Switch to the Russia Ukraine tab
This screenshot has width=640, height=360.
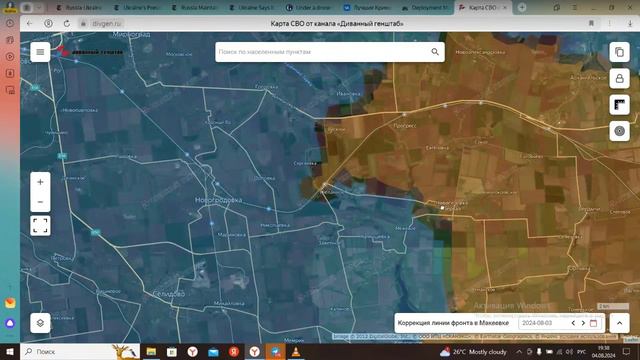click(80, 7)
